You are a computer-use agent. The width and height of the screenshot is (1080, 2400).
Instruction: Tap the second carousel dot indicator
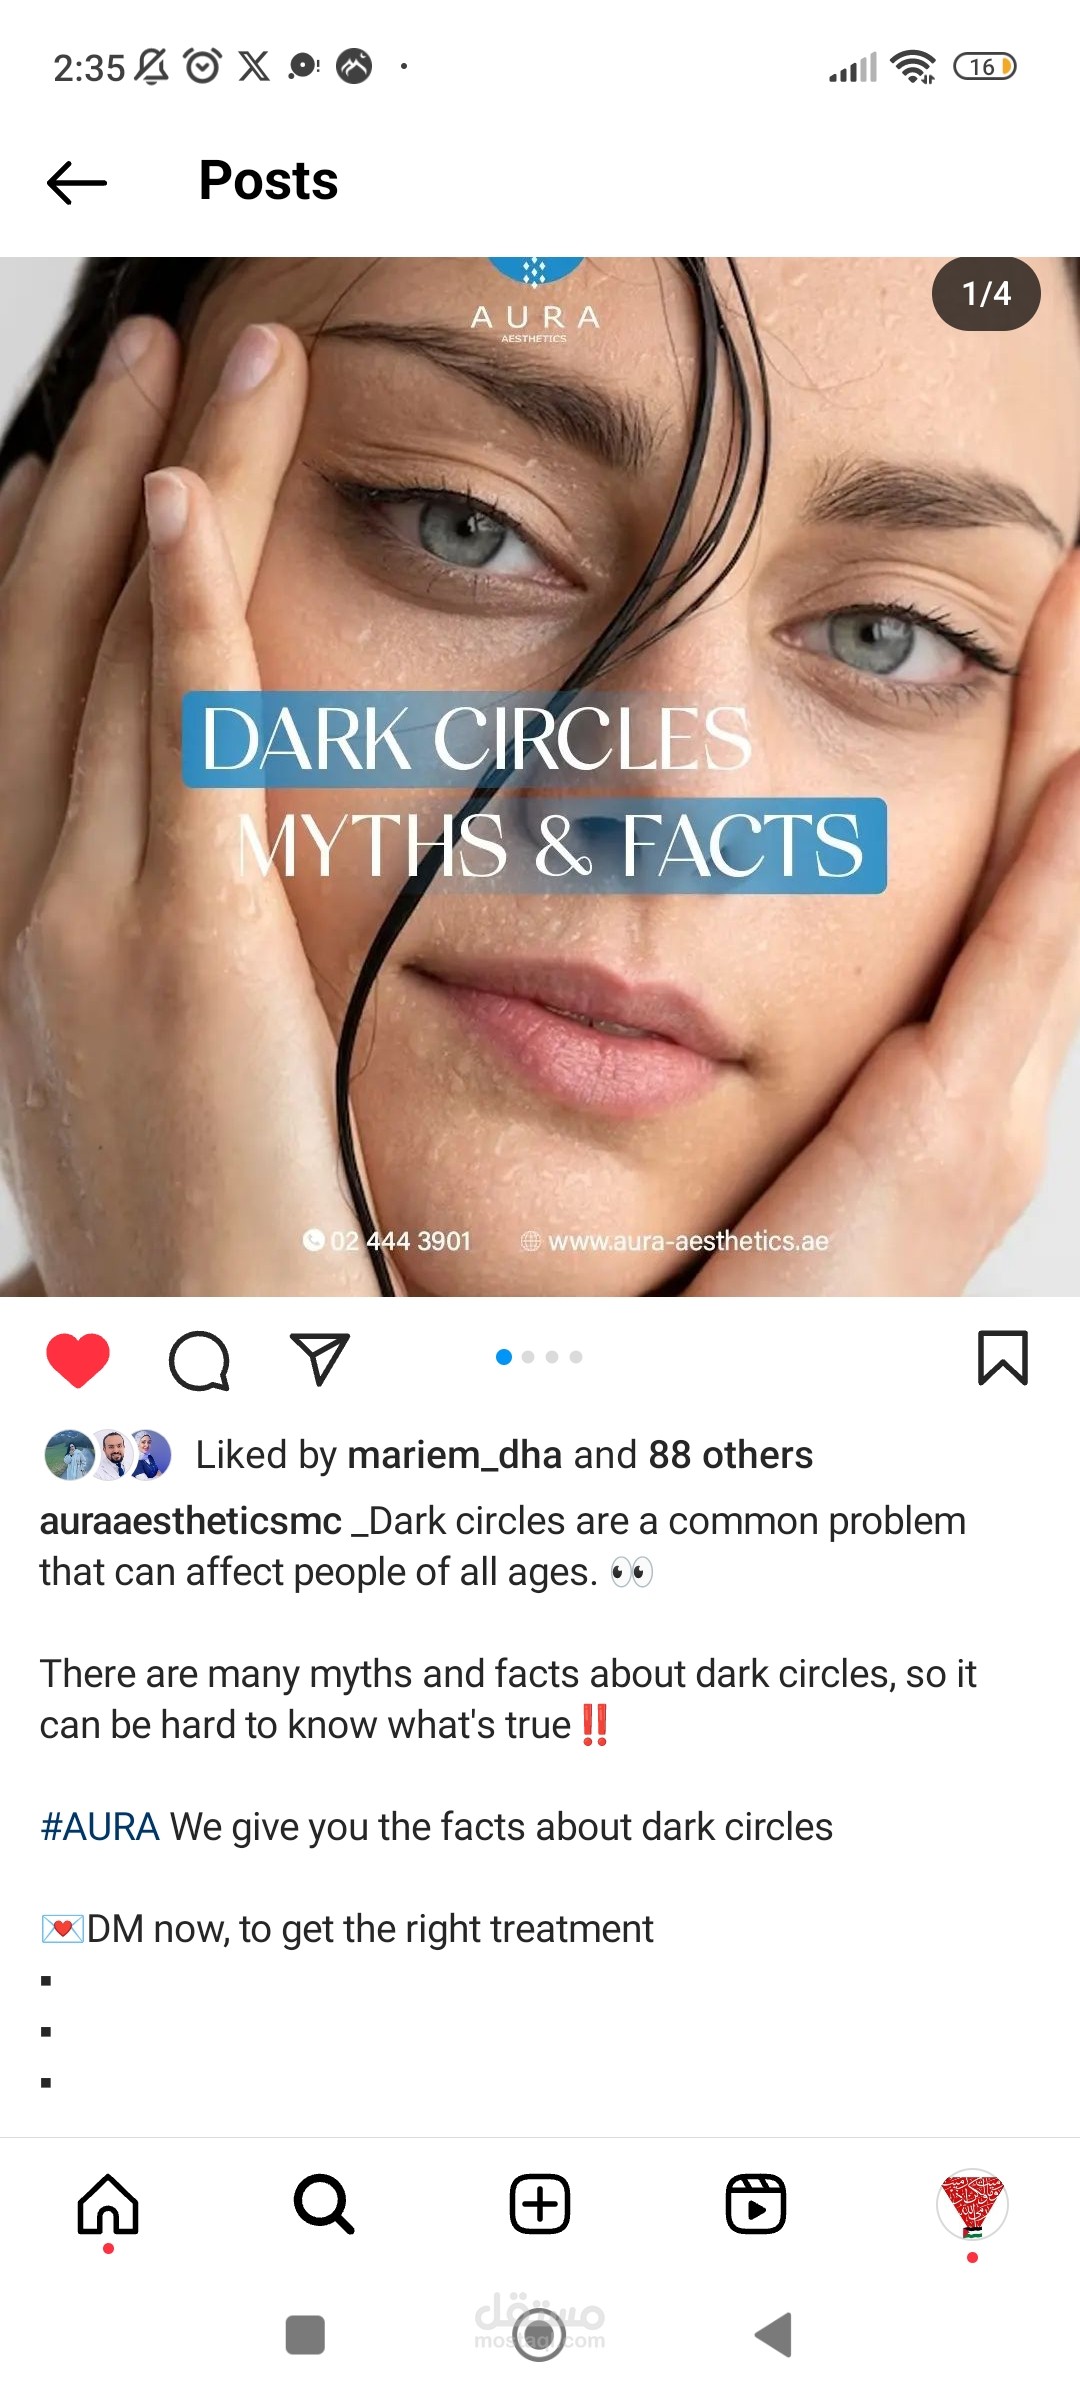coord(528,1357)
